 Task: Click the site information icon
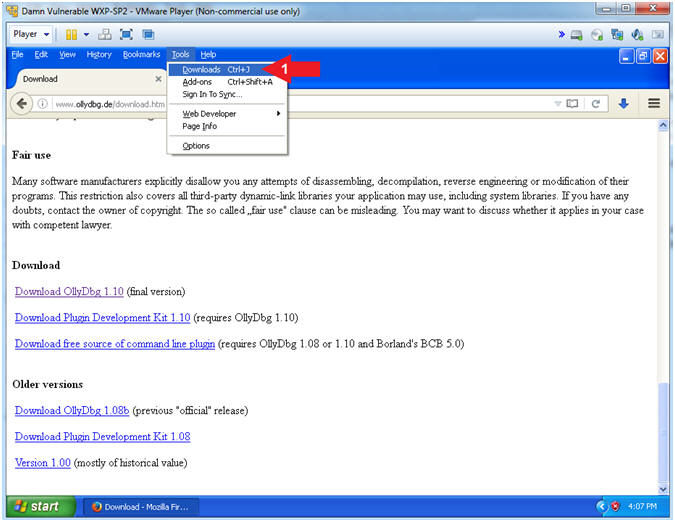(42, 104)
